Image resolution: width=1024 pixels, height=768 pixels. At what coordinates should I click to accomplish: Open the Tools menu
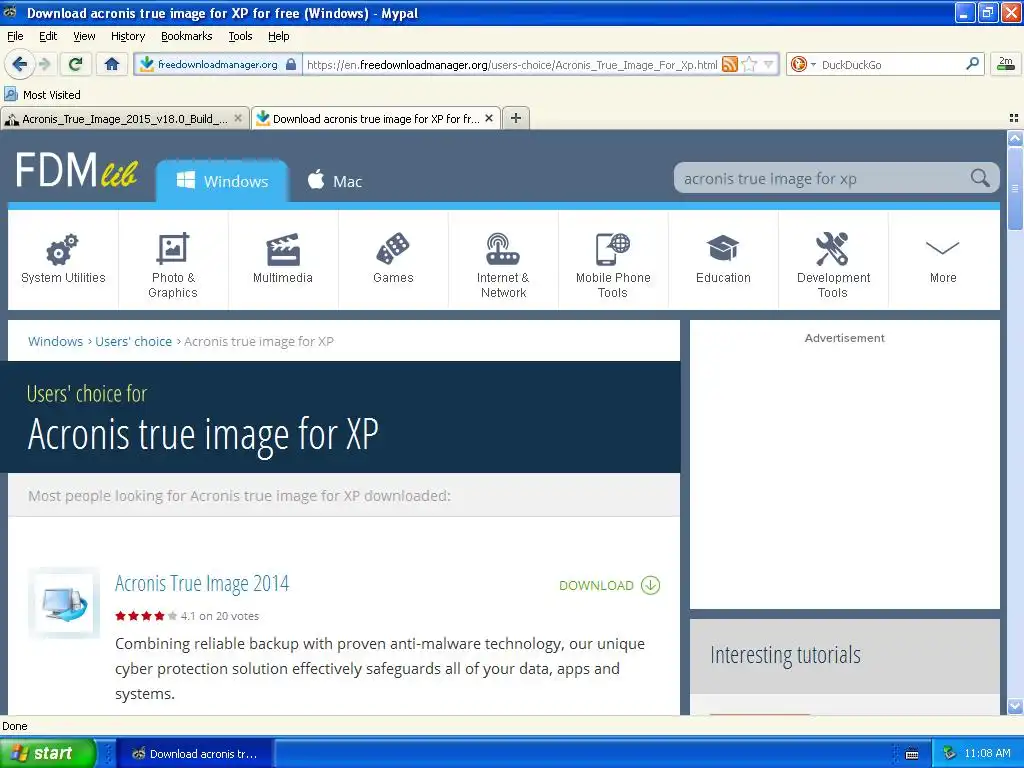pyautogui.click(x=240, y=36)
